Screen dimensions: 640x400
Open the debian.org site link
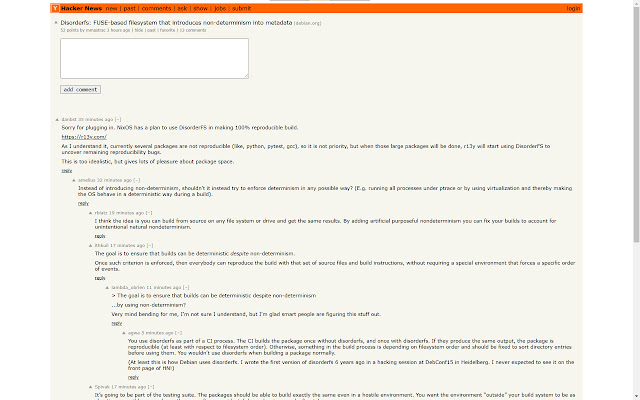click(308, 23)
